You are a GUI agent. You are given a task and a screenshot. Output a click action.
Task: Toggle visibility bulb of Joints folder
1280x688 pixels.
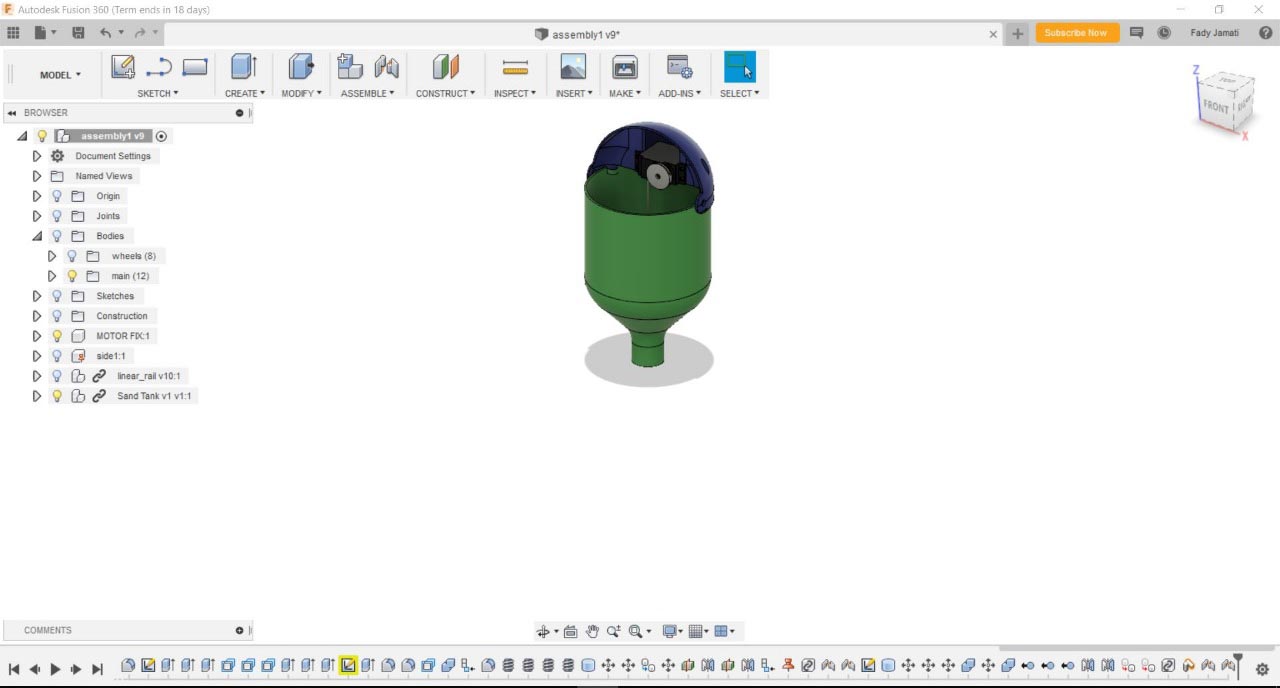click(57, 216)
